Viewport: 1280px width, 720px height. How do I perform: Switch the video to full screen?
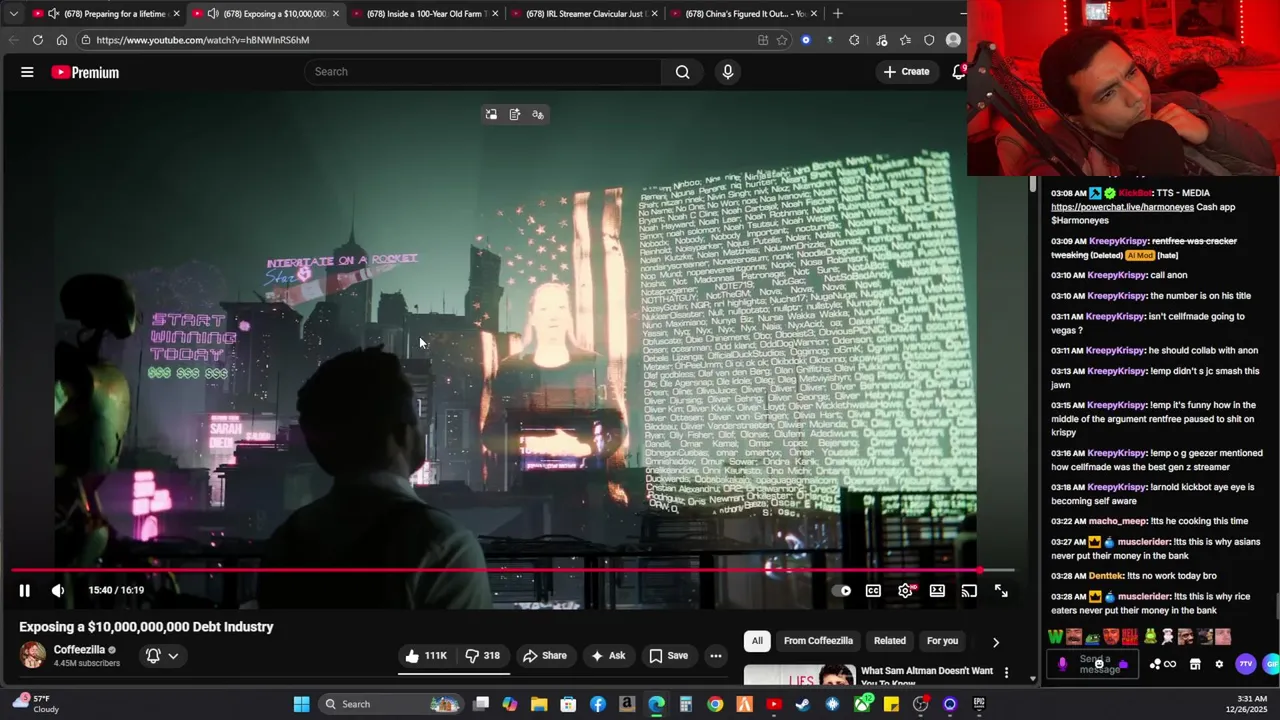tap(1001, 591)
